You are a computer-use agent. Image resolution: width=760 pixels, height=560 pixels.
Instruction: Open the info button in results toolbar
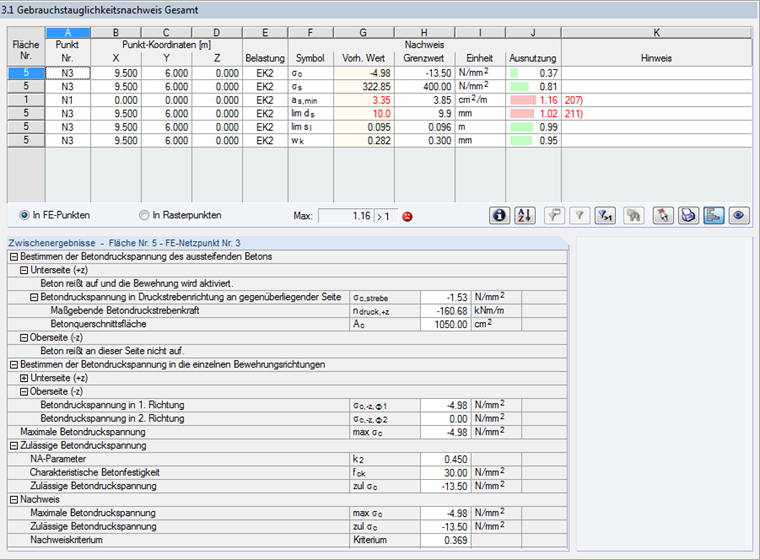(499, 215)
